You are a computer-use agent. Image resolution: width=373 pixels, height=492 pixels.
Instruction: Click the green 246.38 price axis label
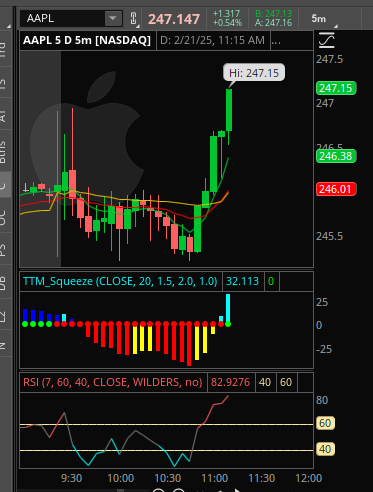pyautogui.click(x=336, y=156)
